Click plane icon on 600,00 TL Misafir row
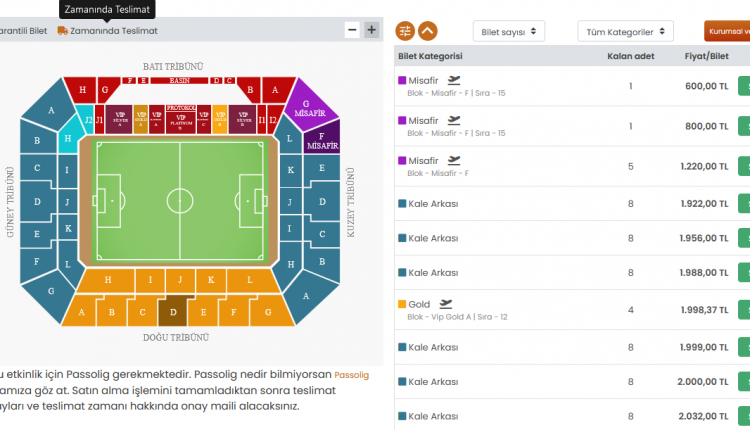The image size is (750, 430). click(455, 79)
